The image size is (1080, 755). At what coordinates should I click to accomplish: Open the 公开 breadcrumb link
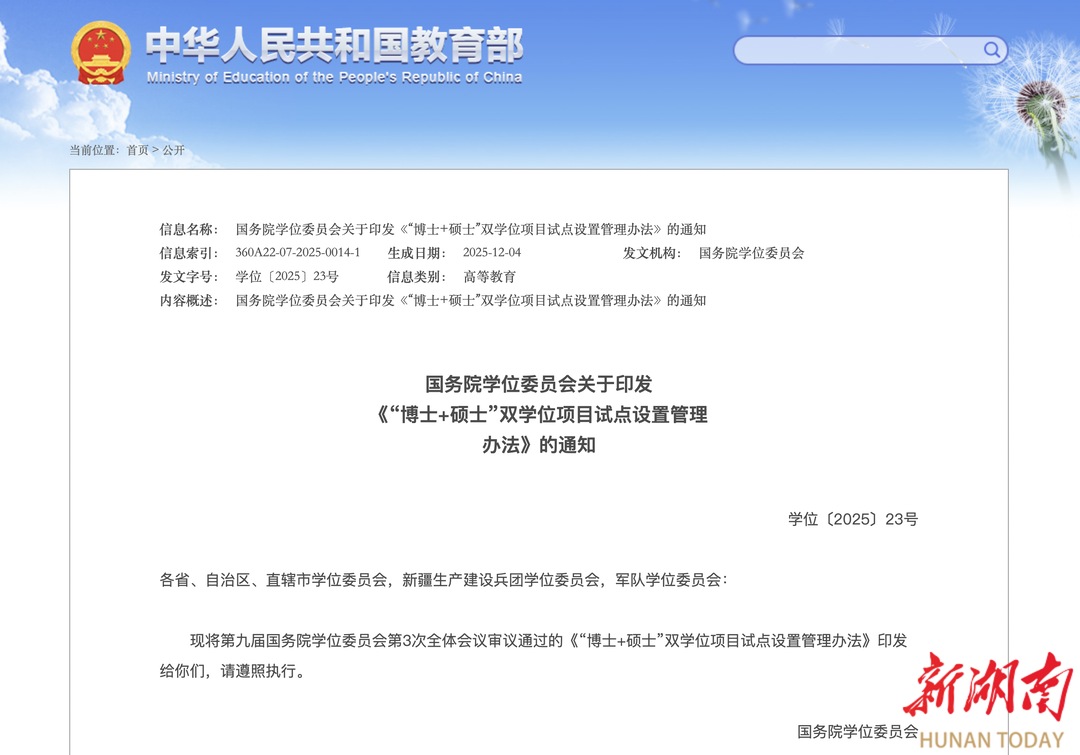coord(174,150)
